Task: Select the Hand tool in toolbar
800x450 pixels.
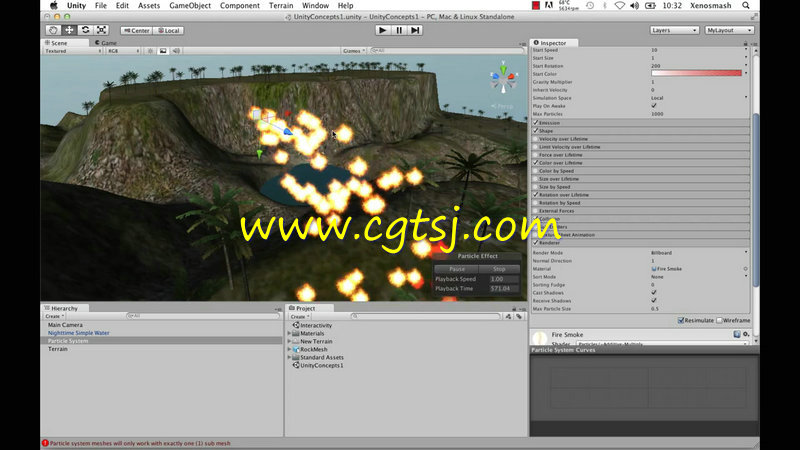Action: [53, 30]
